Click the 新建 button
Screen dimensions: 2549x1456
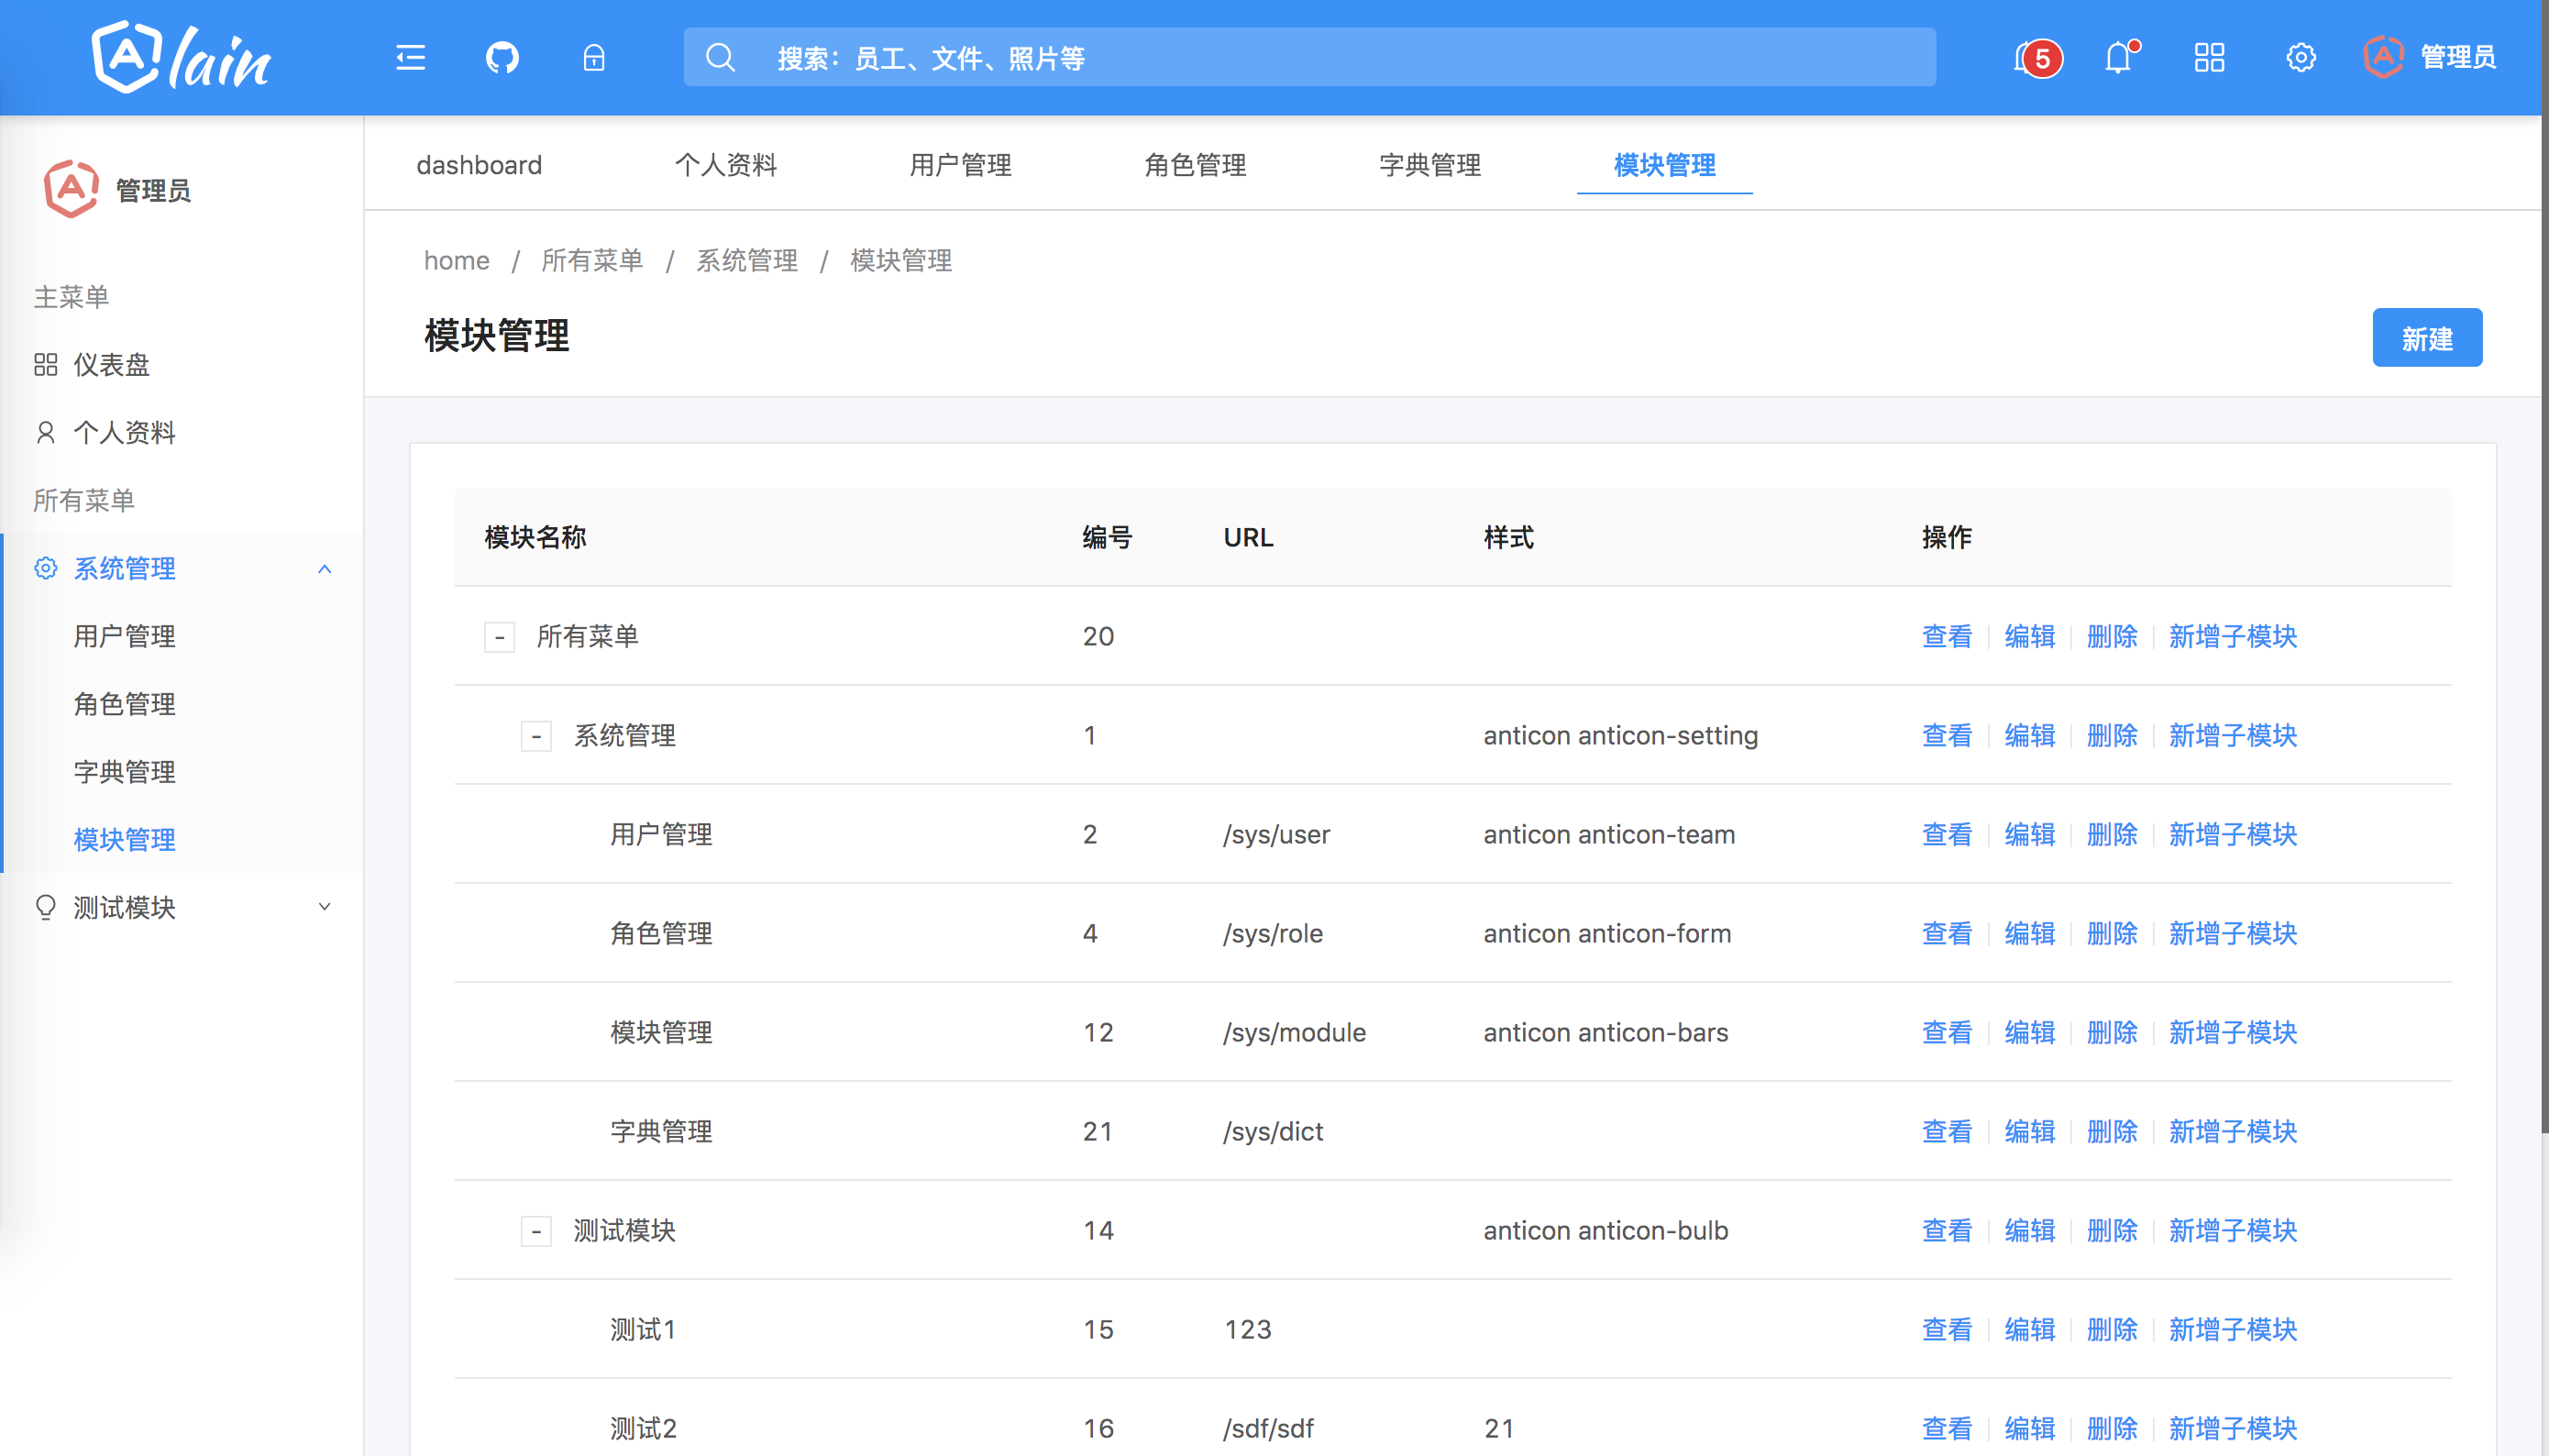click(x=2426, y=338)
